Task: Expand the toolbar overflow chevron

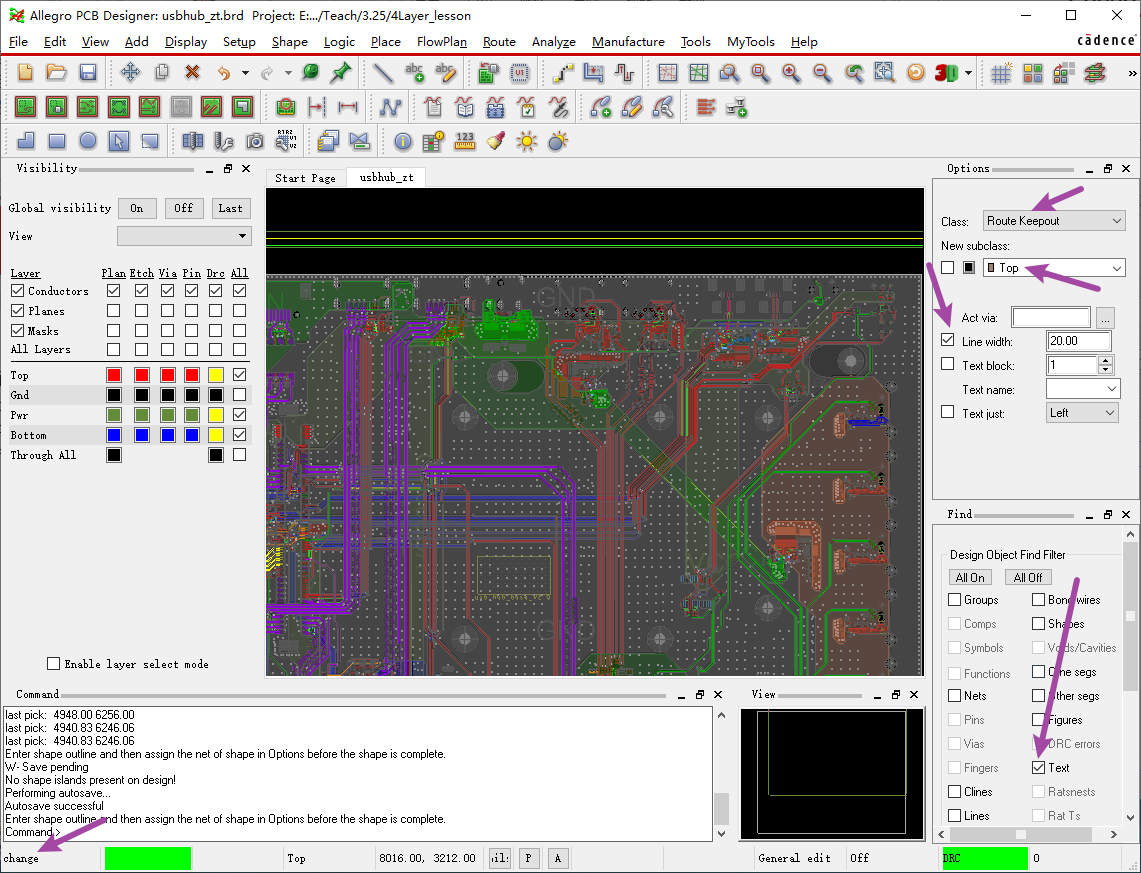Action: (1132, 73)
